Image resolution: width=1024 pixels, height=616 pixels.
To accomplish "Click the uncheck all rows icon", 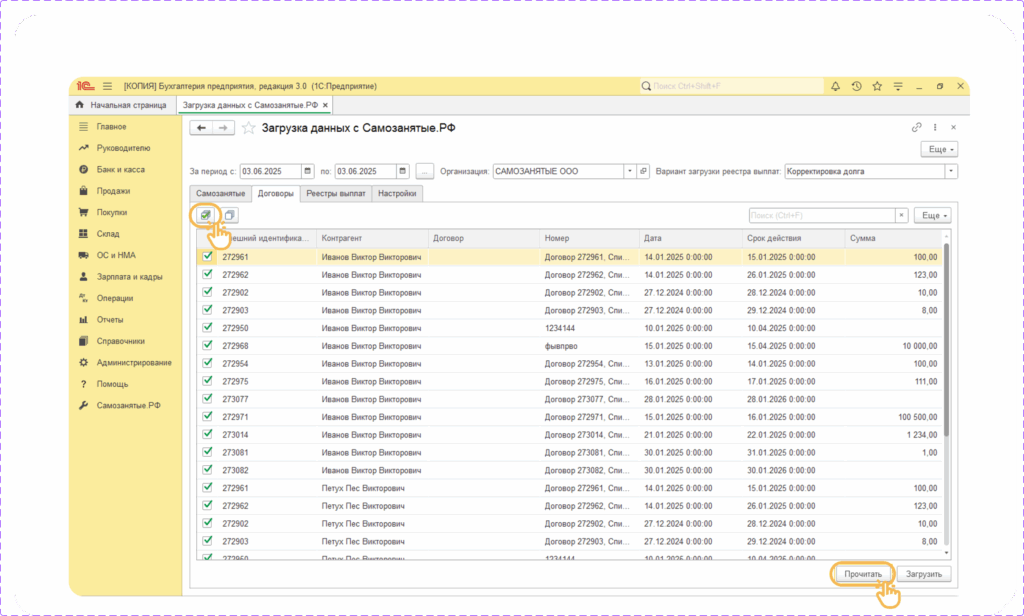I will pos(230,215).
